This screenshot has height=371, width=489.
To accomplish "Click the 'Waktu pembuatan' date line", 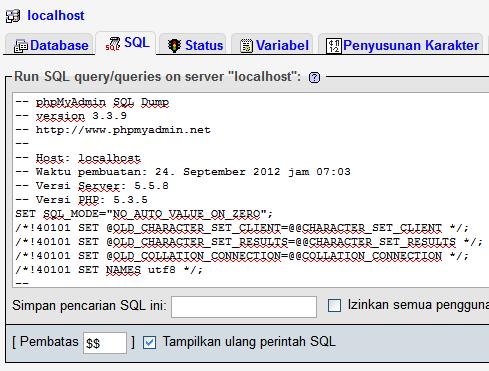I will tap(183, 172).
